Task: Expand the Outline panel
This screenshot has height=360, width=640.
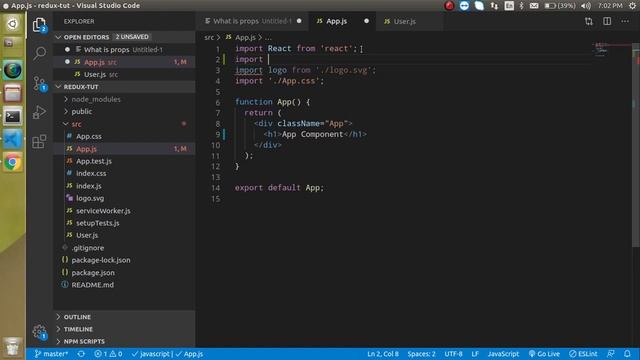Action: pos(124,317)
